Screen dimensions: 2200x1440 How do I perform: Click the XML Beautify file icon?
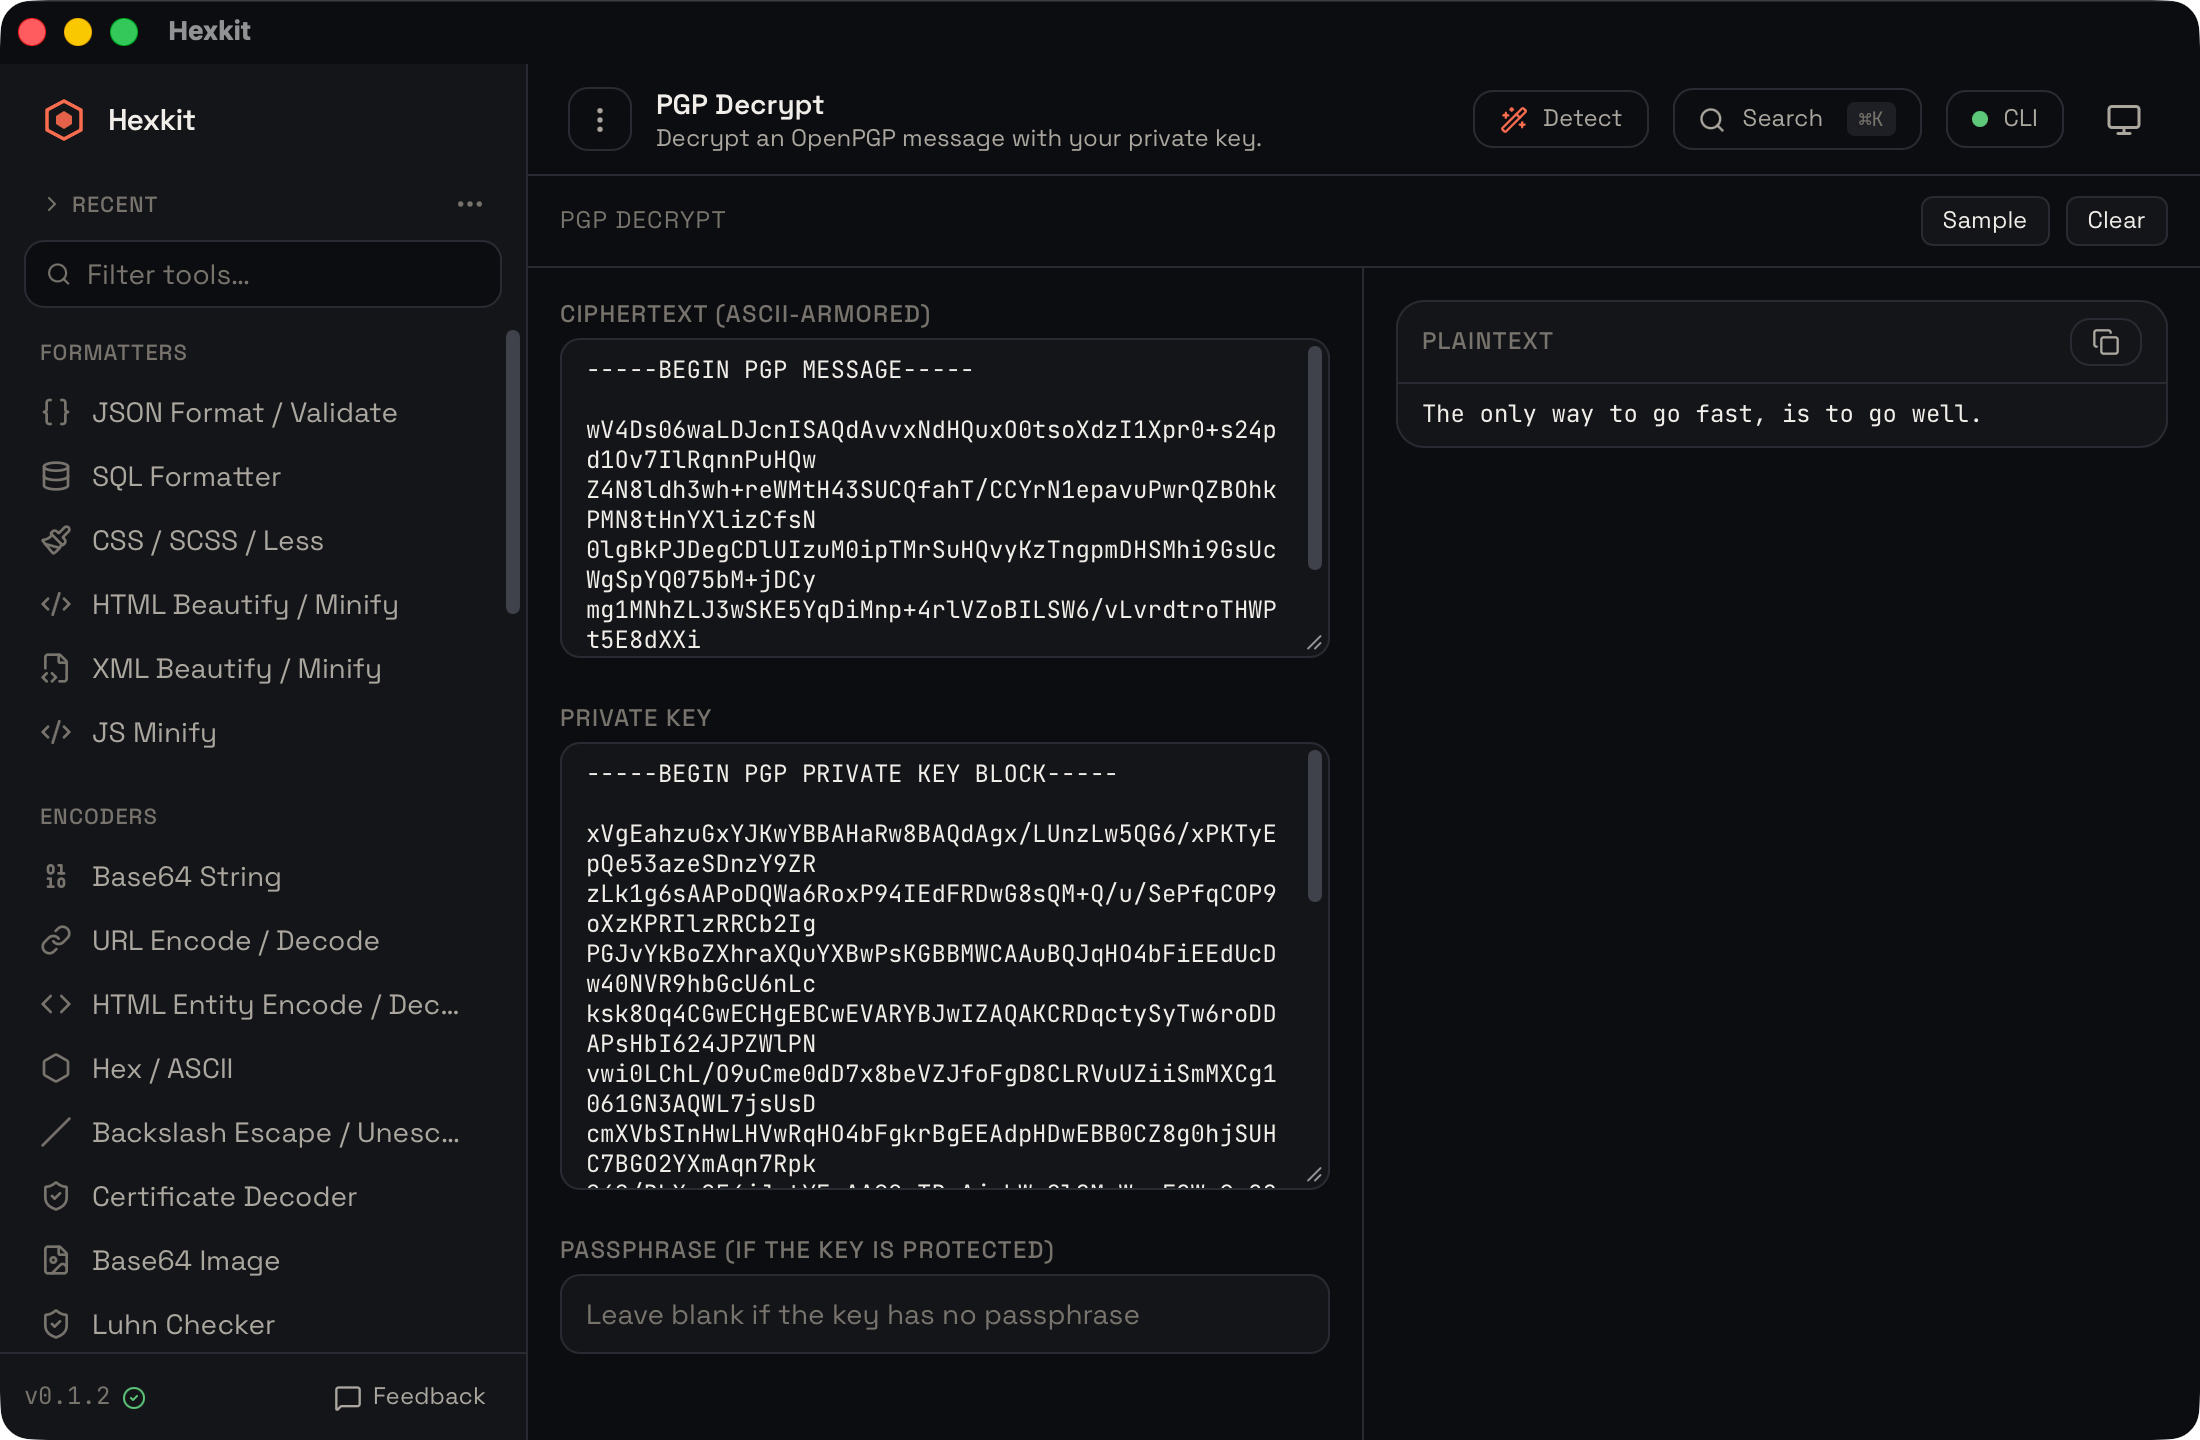(x=56, y=668)
